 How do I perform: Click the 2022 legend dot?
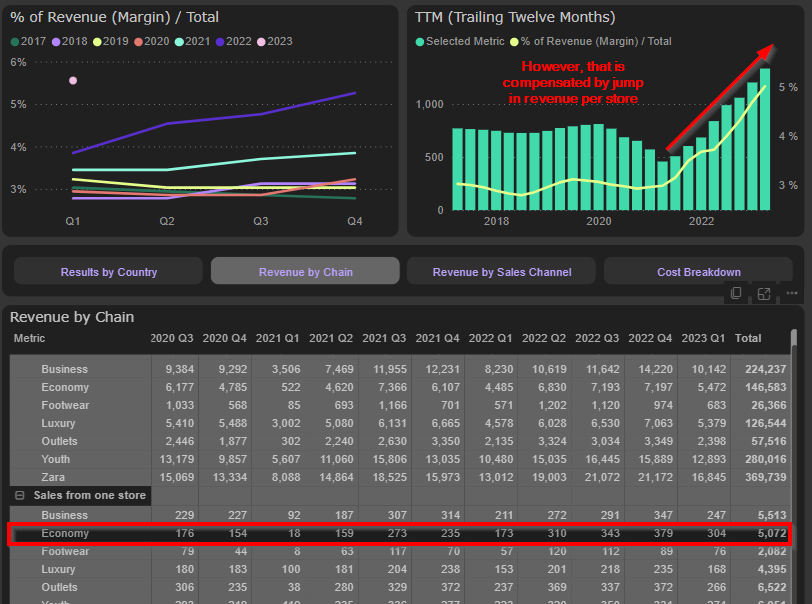tap(220, 41)
